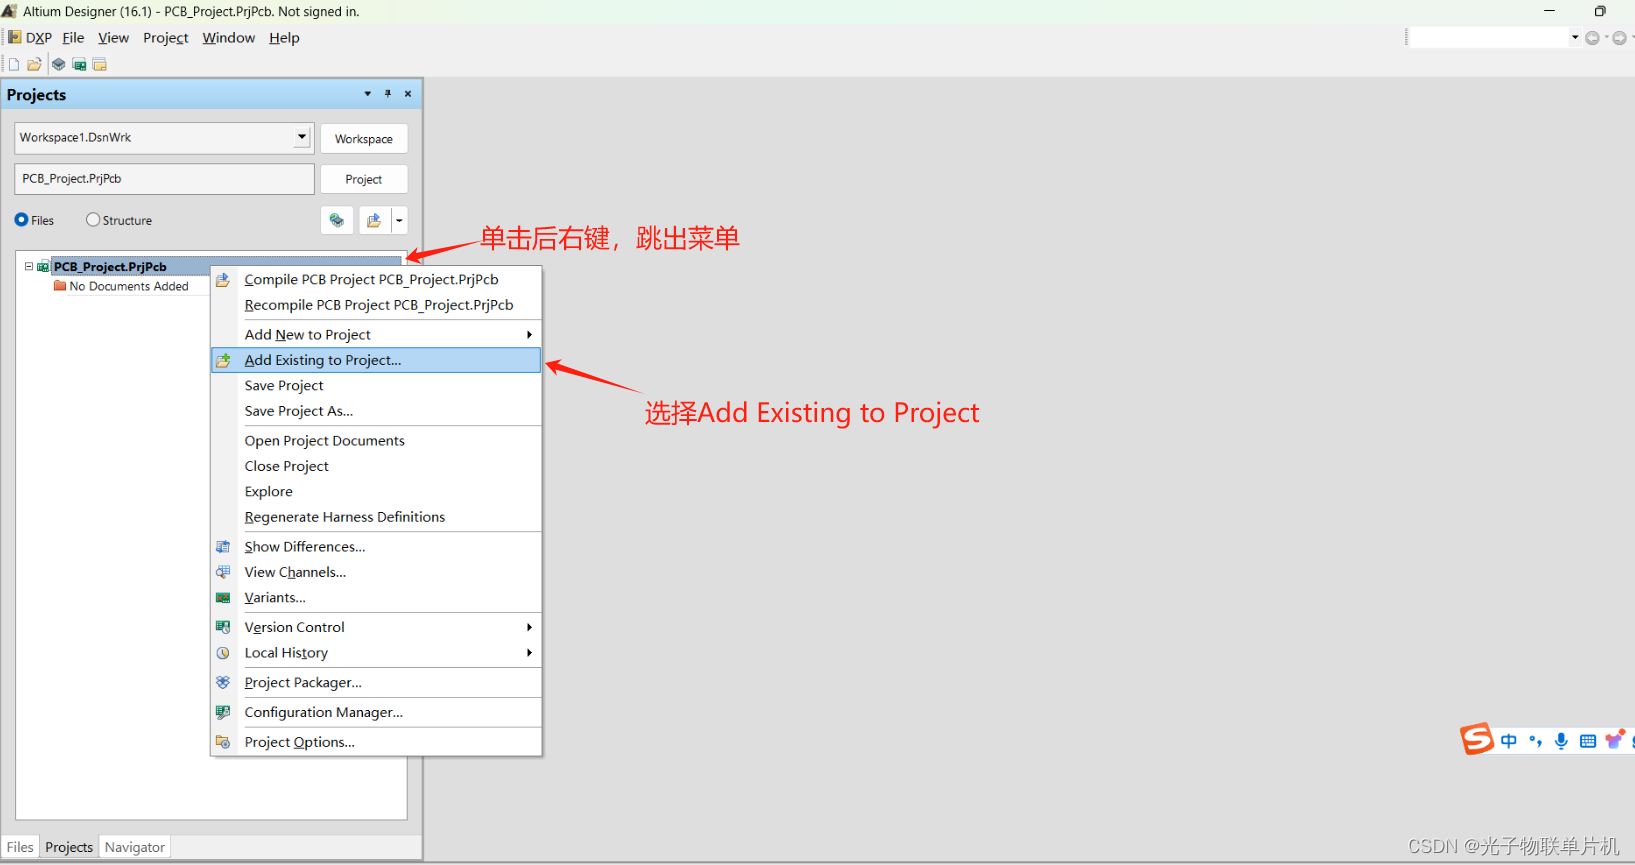
Task: Click the Project button in panel
Action: click(x=364, y=179)
